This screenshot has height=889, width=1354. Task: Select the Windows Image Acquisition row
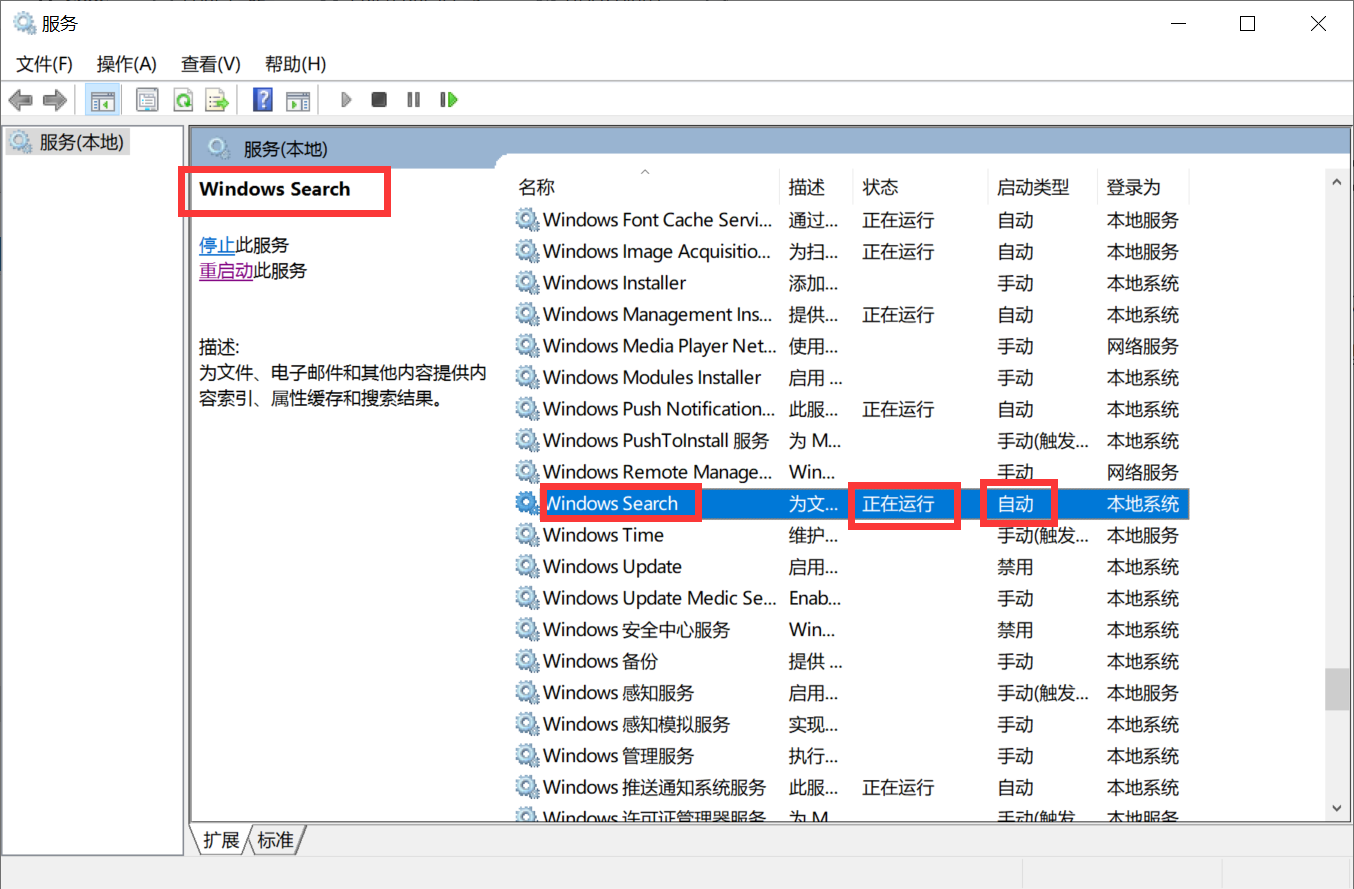pos(851,252)
